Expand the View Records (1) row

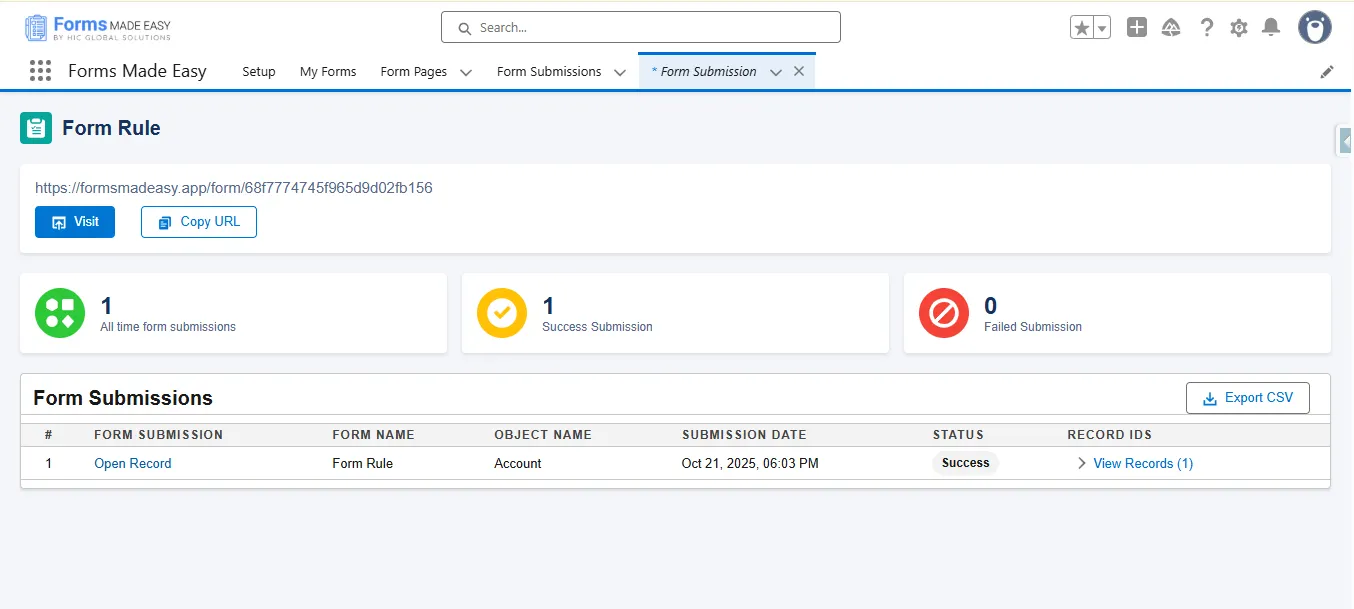1082,463
